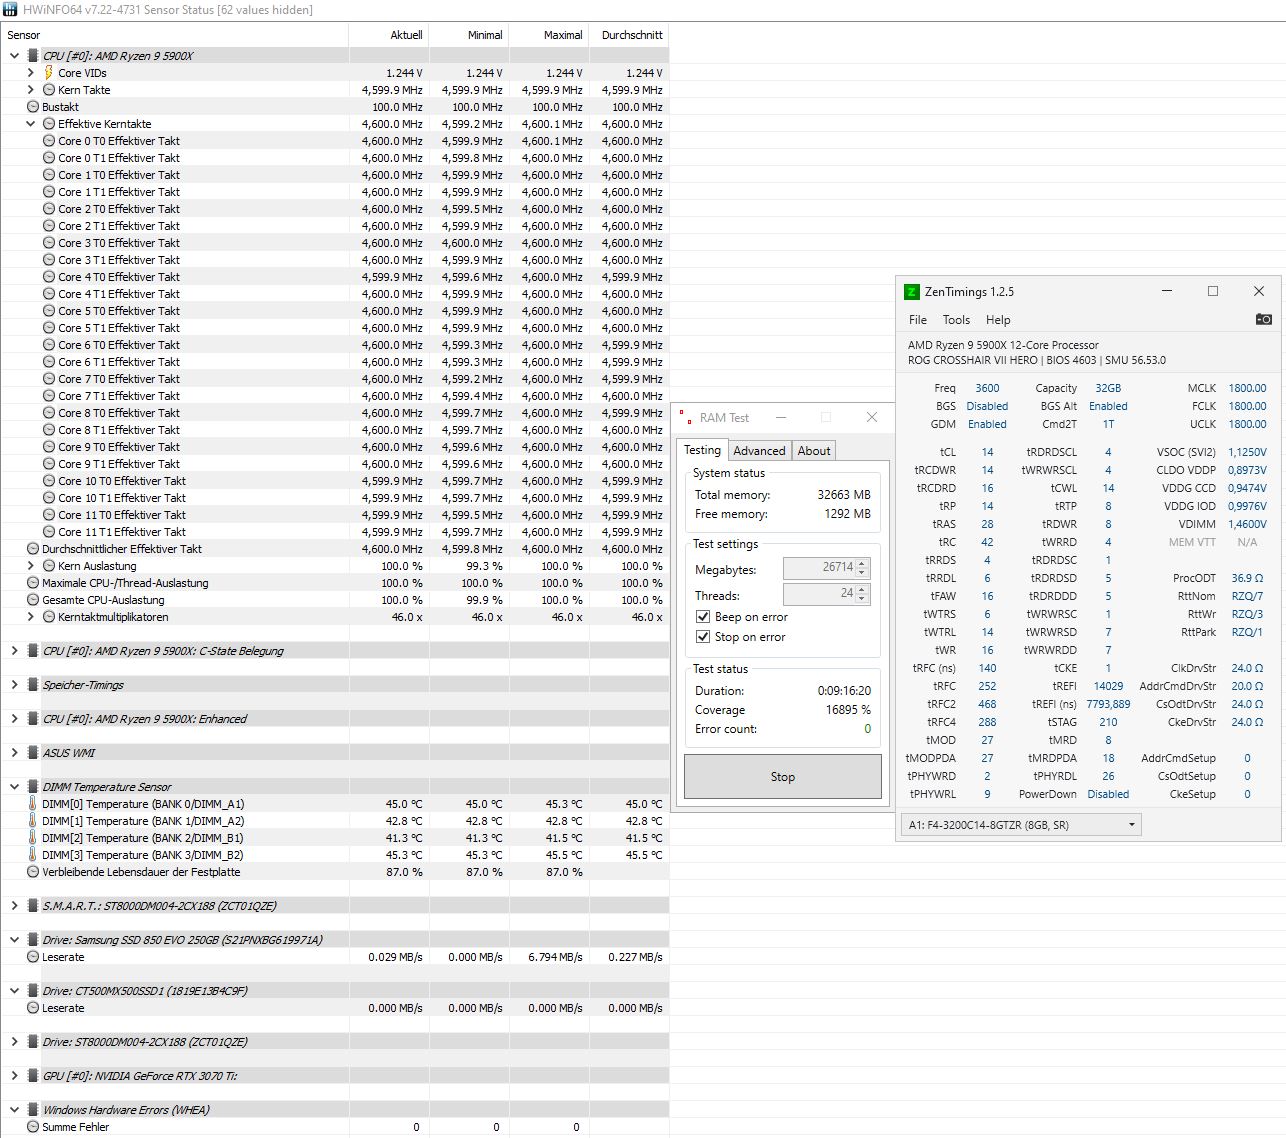Click inside the Threads input field

click(x=820, y=594)
